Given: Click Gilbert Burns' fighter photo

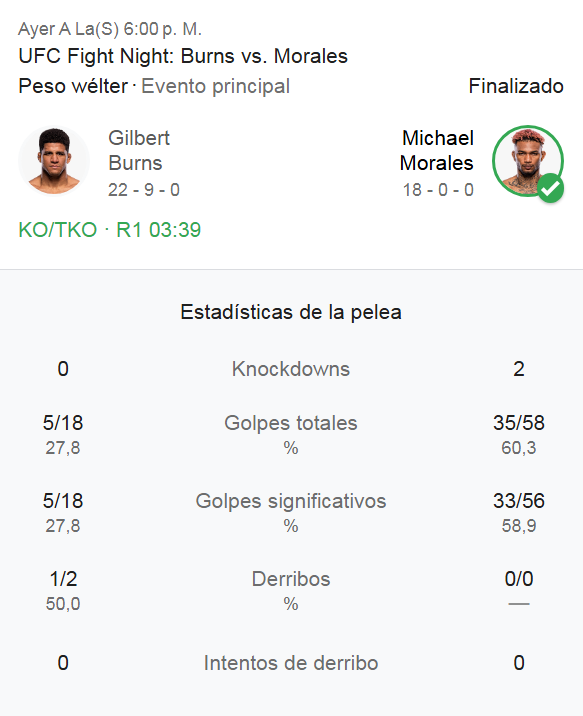Looking at the screenshot, I should coord(54,161).
